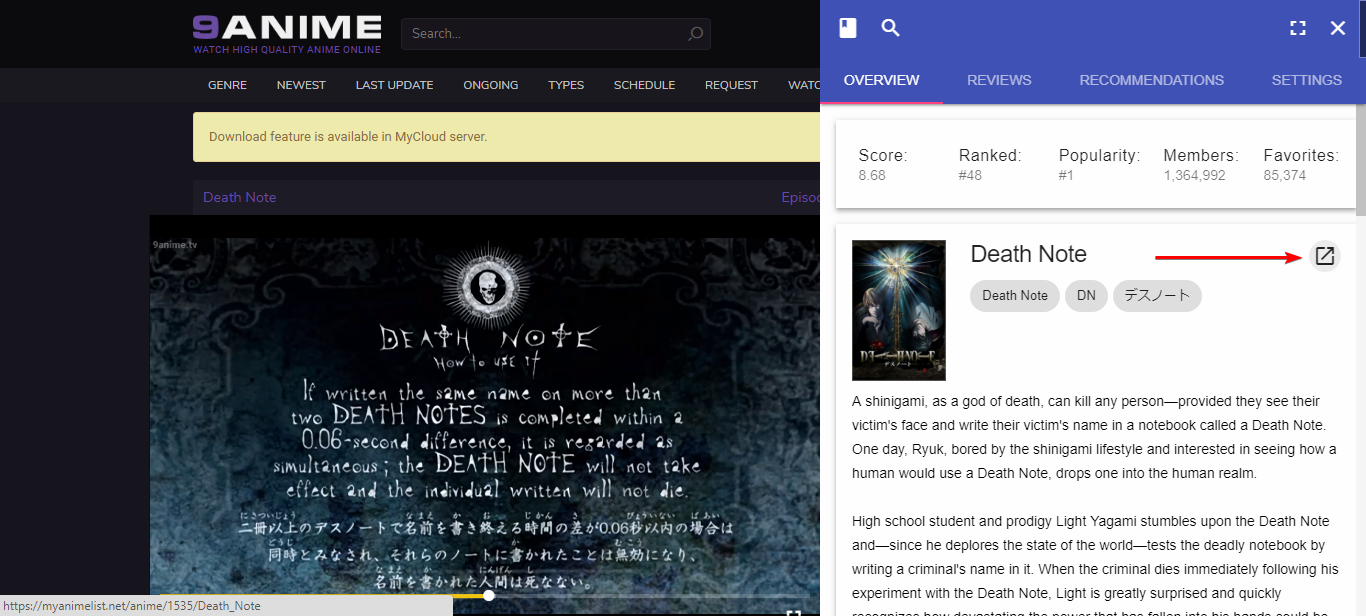Open the Request page
Viewport: 1366px width, 616px height.
click(731, 85)
